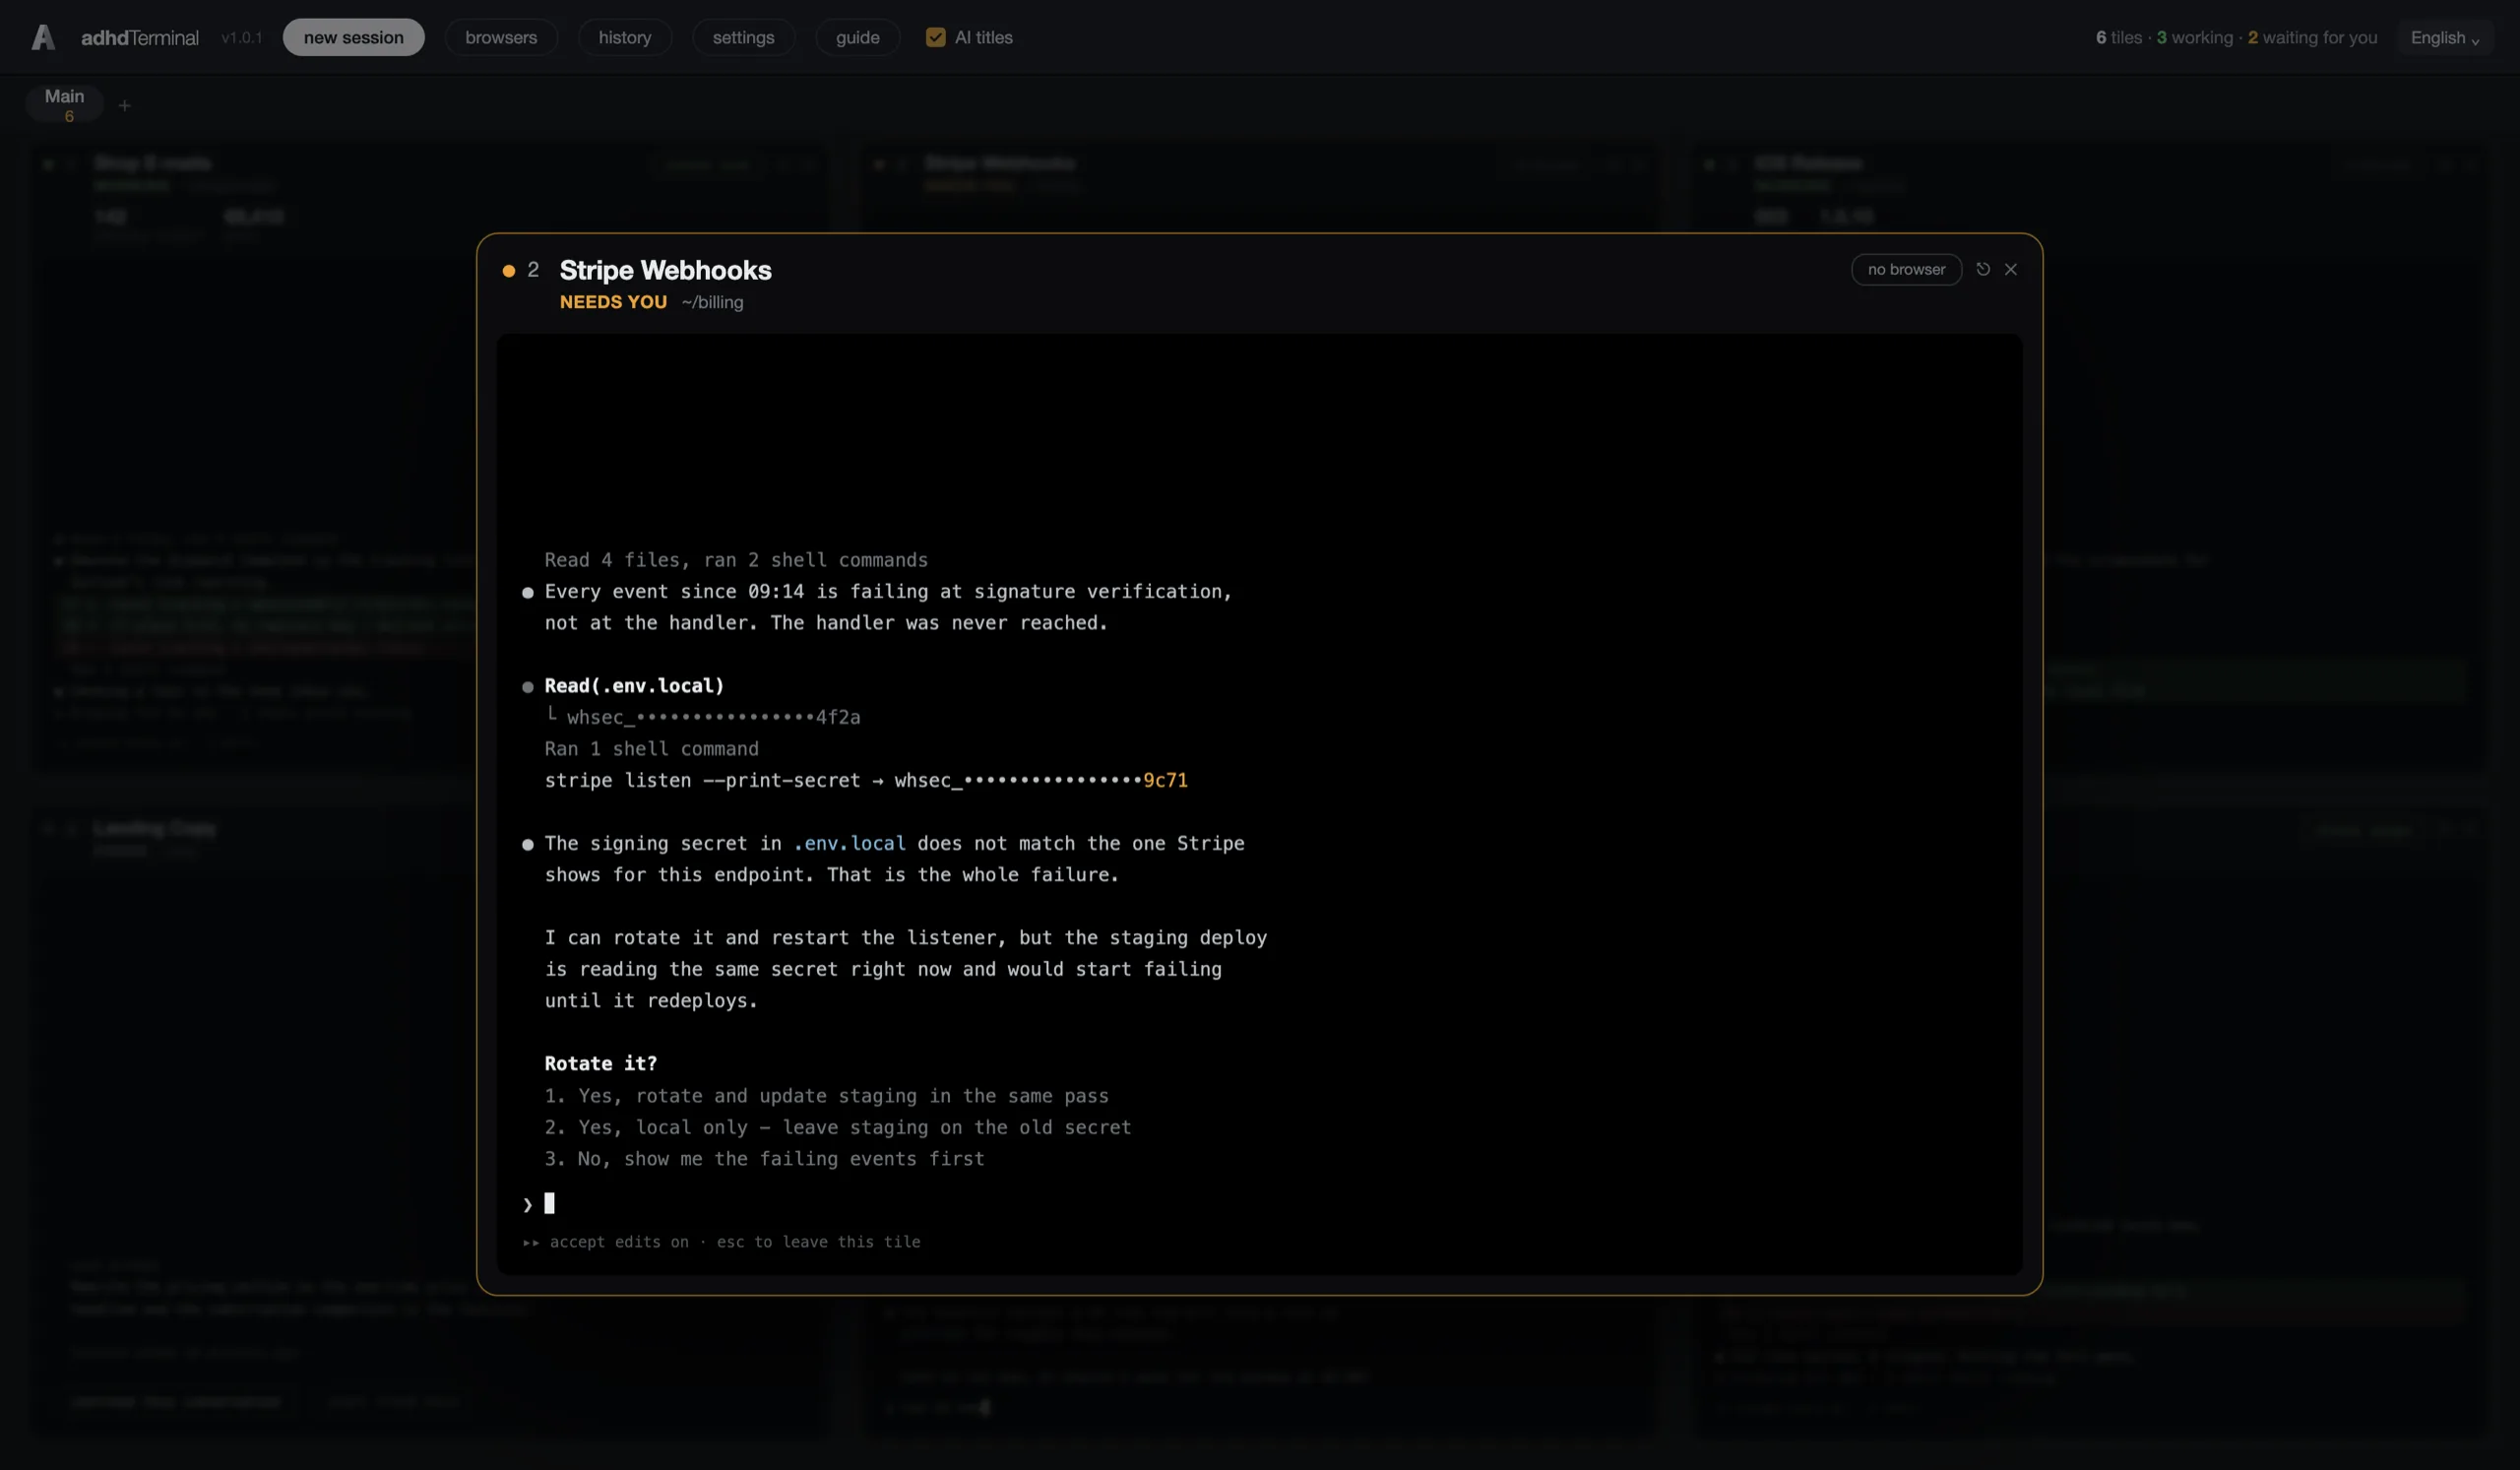The height and width of the screenshot is (1470, 2520).
Task: Click the Stripe Webhooks title
Action: tap(665, 270)
